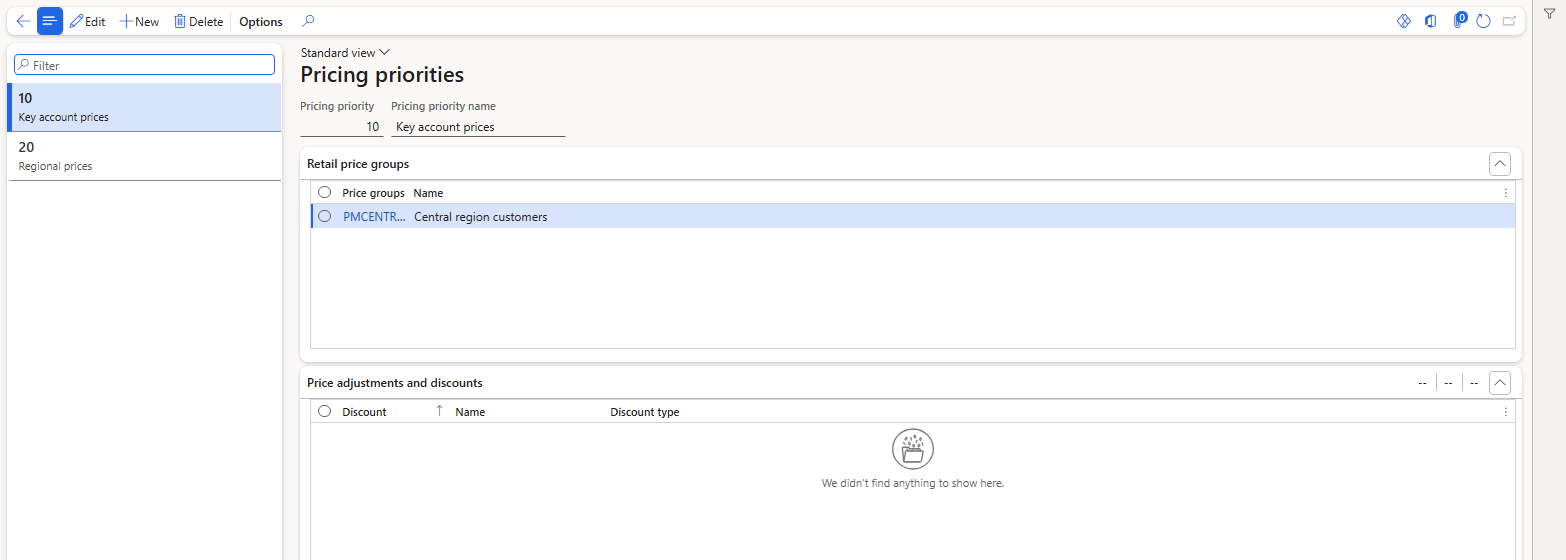1566x560 pixels.
Task: Select the PMCENTR row radio button
Action: click(x=324, y=216)
